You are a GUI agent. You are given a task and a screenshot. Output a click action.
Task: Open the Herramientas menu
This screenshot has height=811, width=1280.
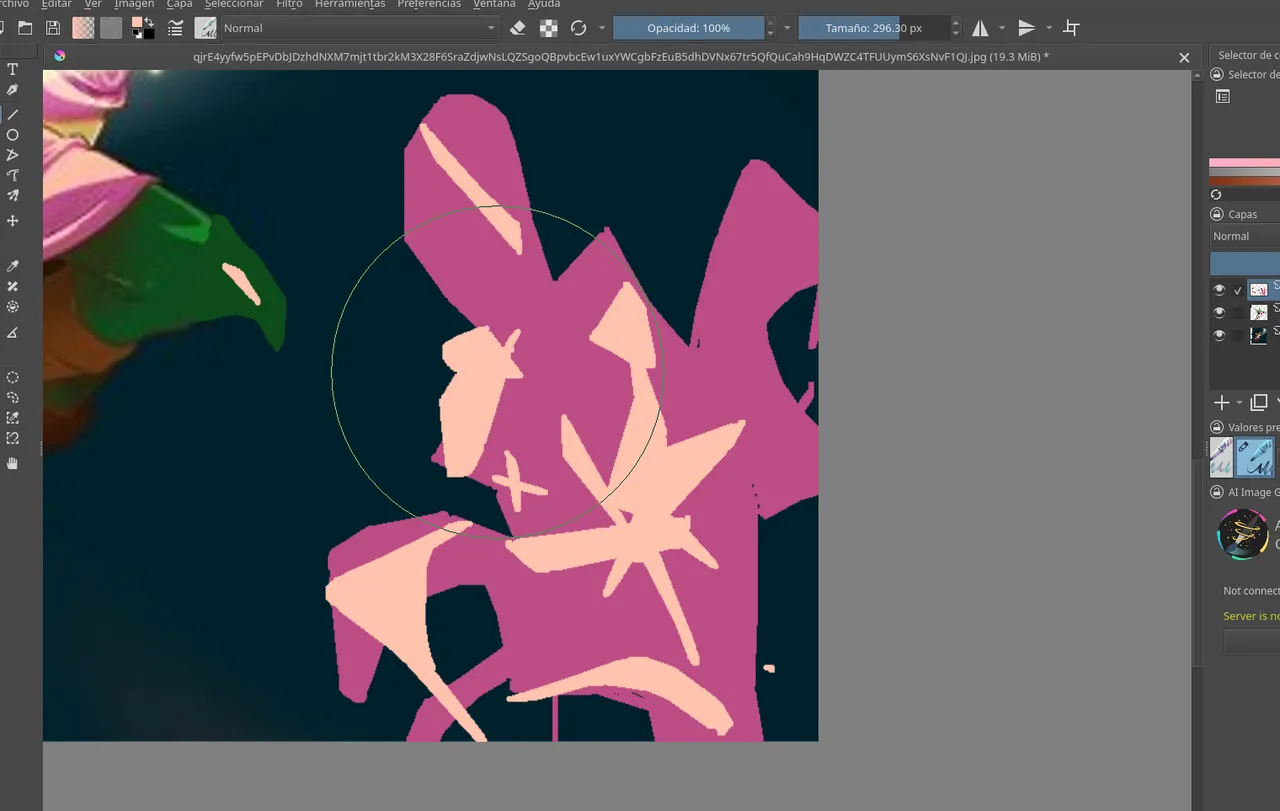click(x=350, y=4)
